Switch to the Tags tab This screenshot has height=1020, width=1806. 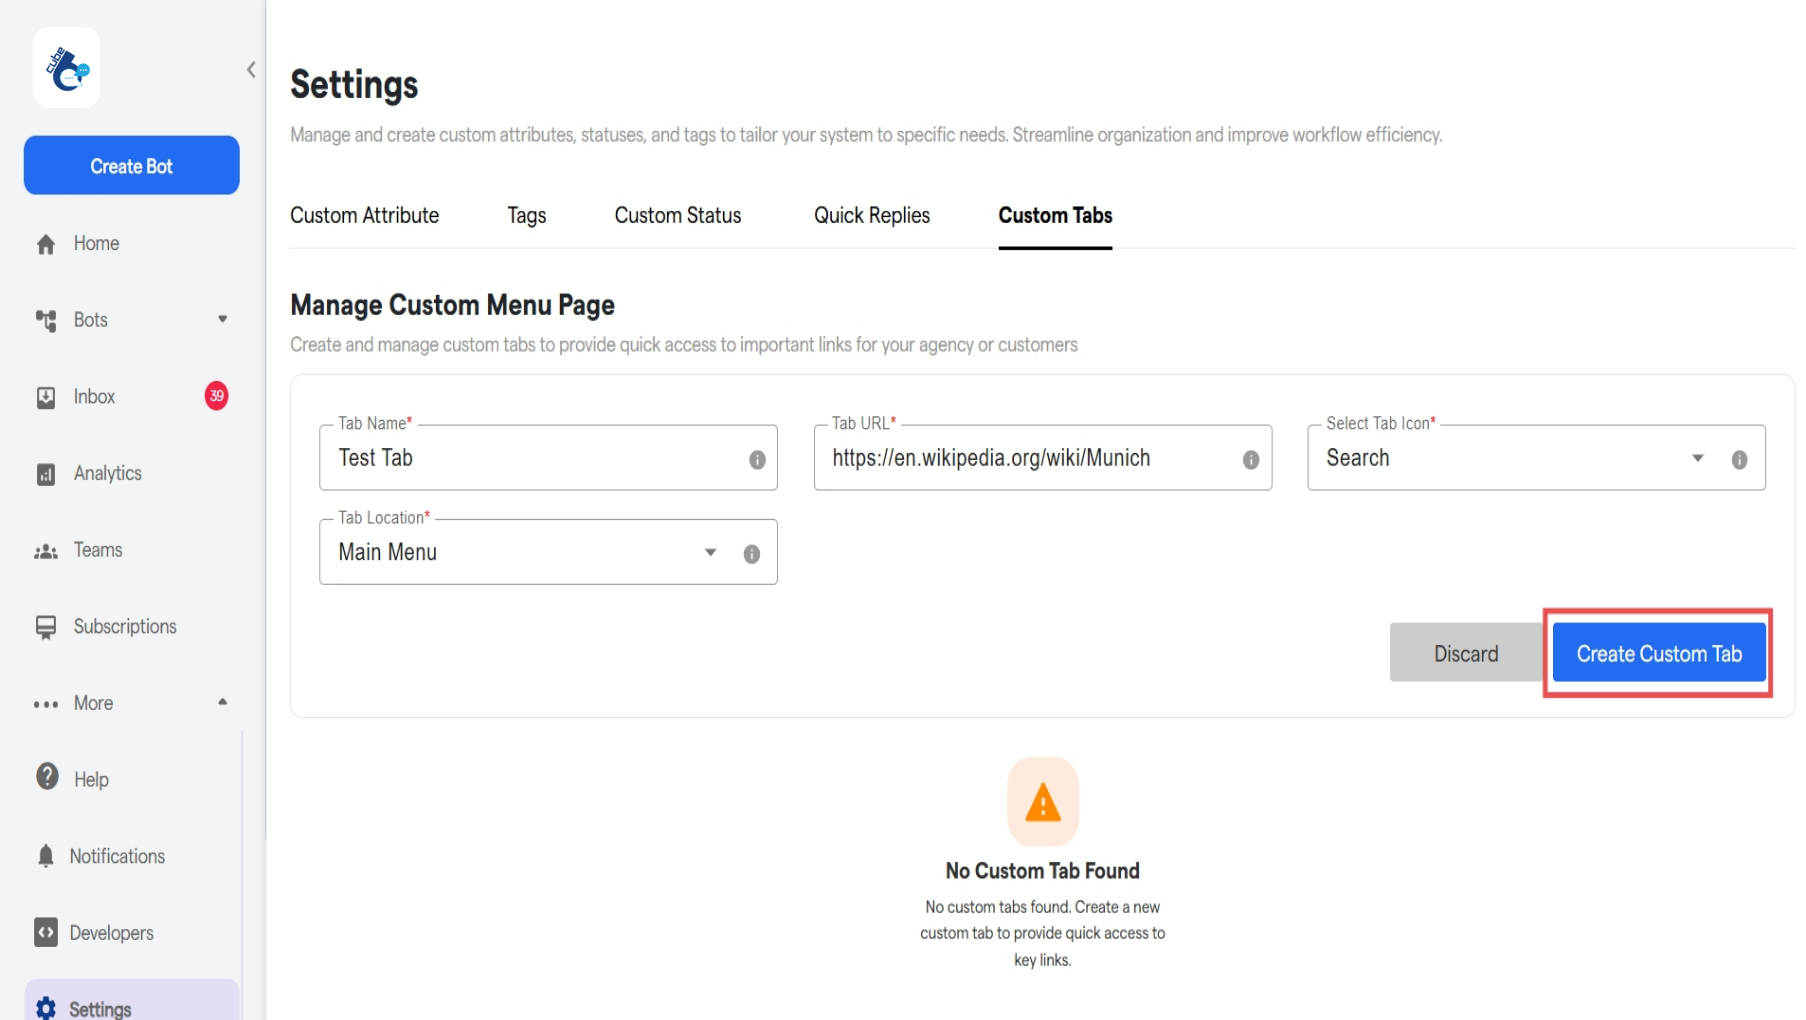pyautogui.click(x=526, y=216)
